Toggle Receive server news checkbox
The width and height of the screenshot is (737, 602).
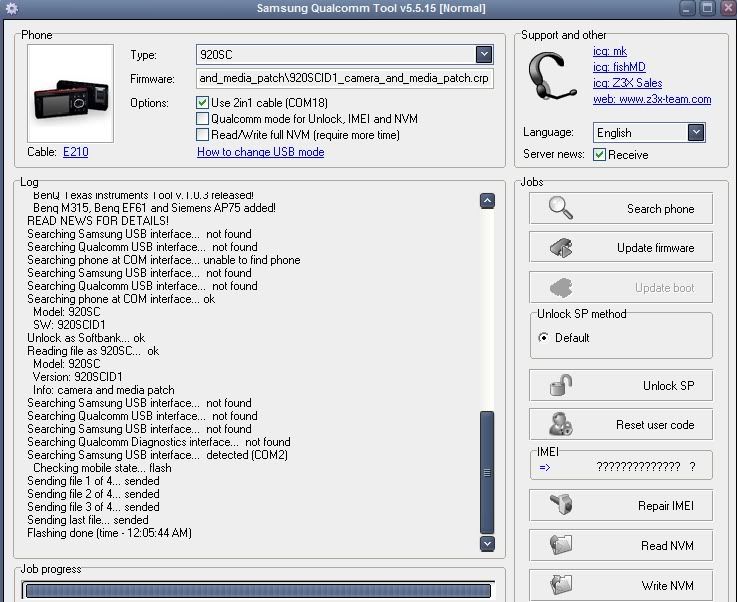click(x=599, y=154)
